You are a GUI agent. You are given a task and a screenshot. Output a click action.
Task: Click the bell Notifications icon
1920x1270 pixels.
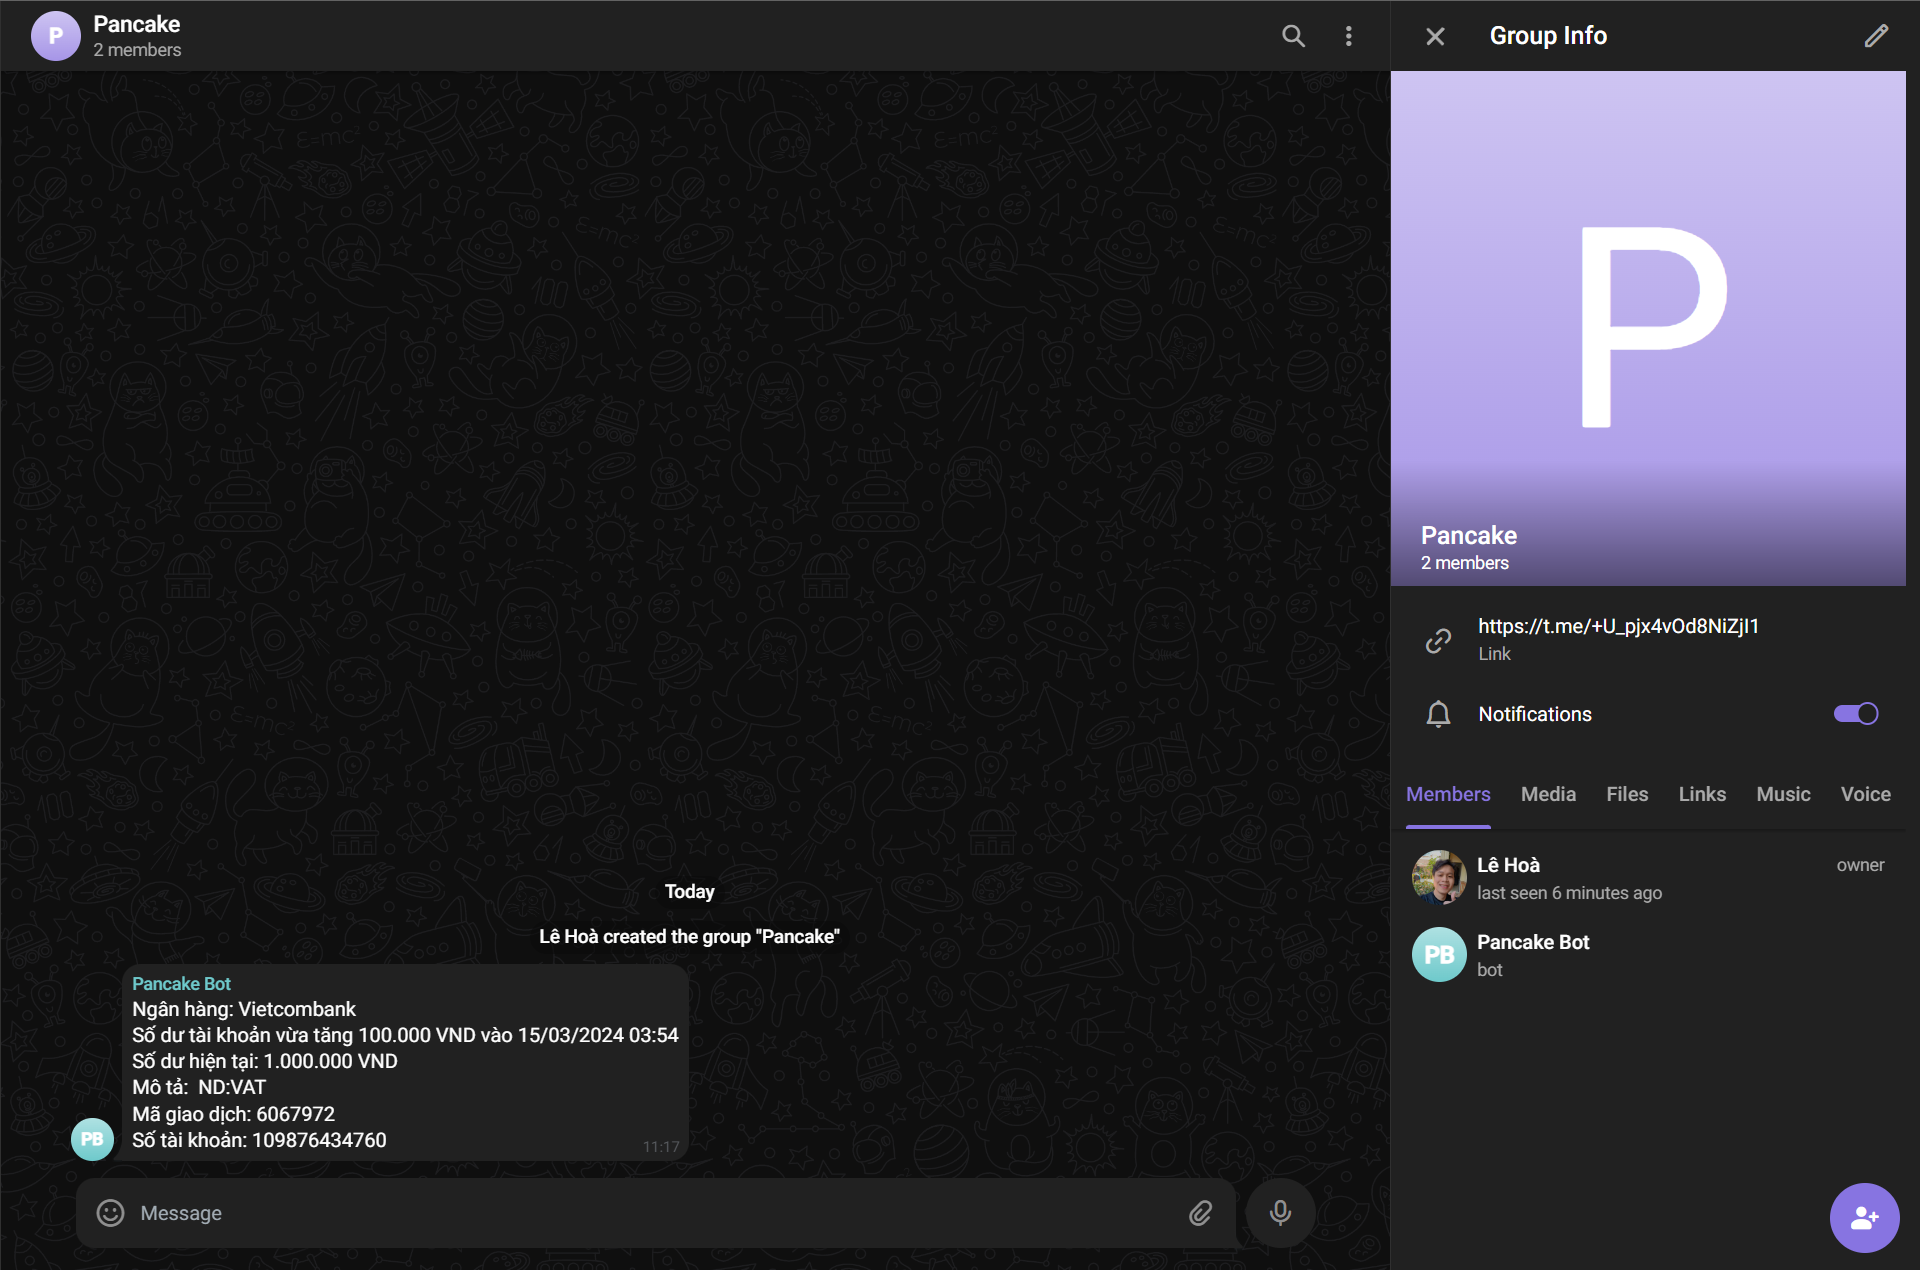click(1438, 714)
